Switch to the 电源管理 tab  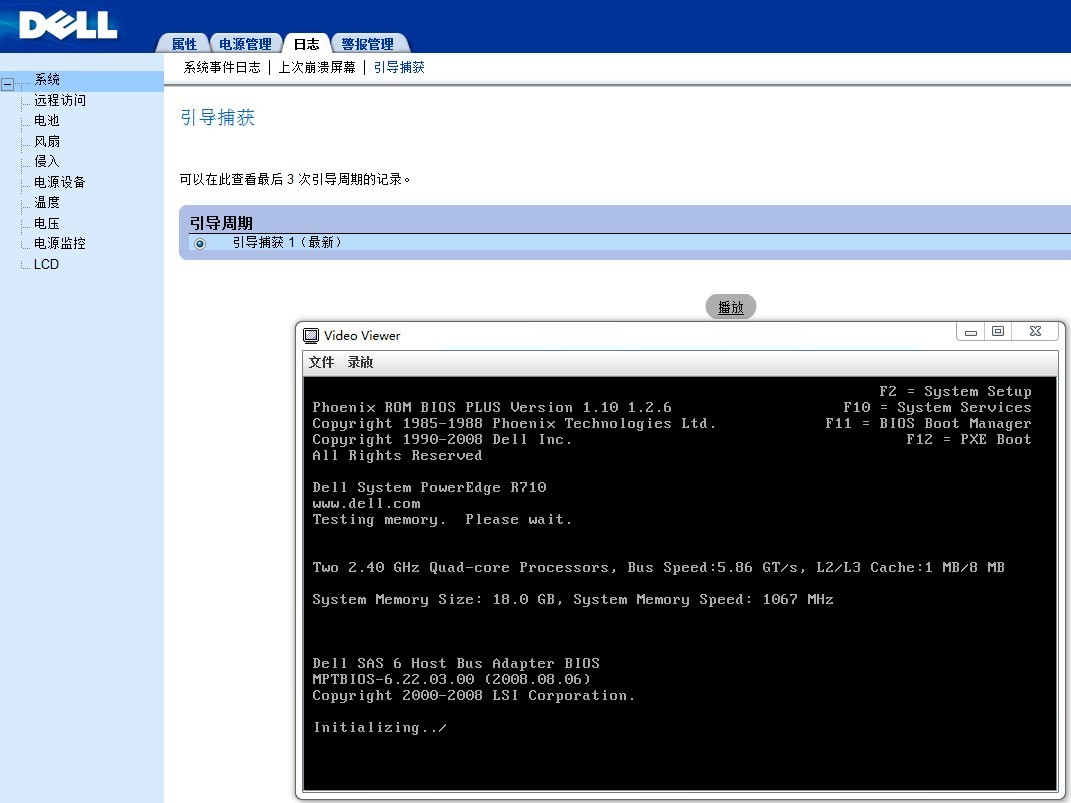click(245, 44)
